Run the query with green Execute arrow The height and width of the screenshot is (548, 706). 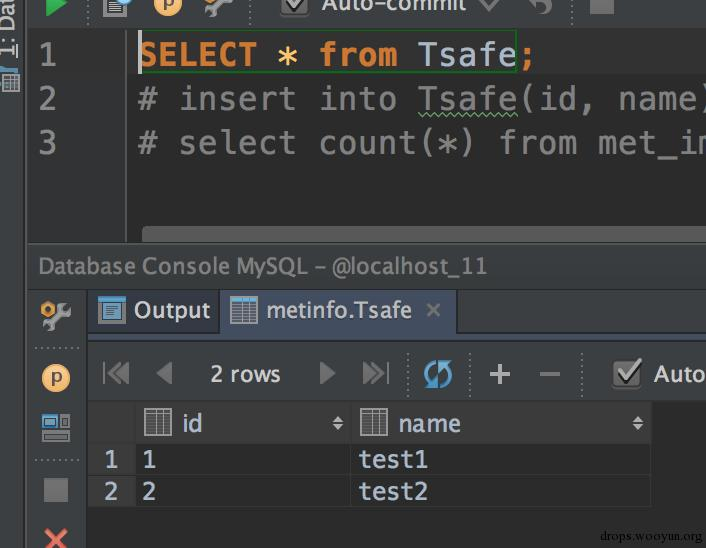pyautogui.click(x=57, y=7)
